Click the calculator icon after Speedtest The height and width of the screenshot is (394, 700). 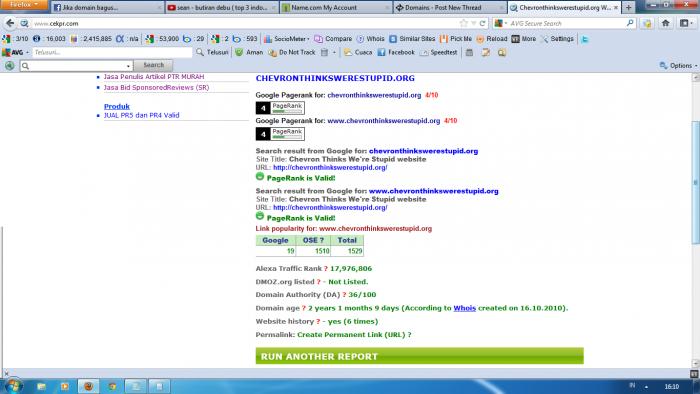[469, 52]
